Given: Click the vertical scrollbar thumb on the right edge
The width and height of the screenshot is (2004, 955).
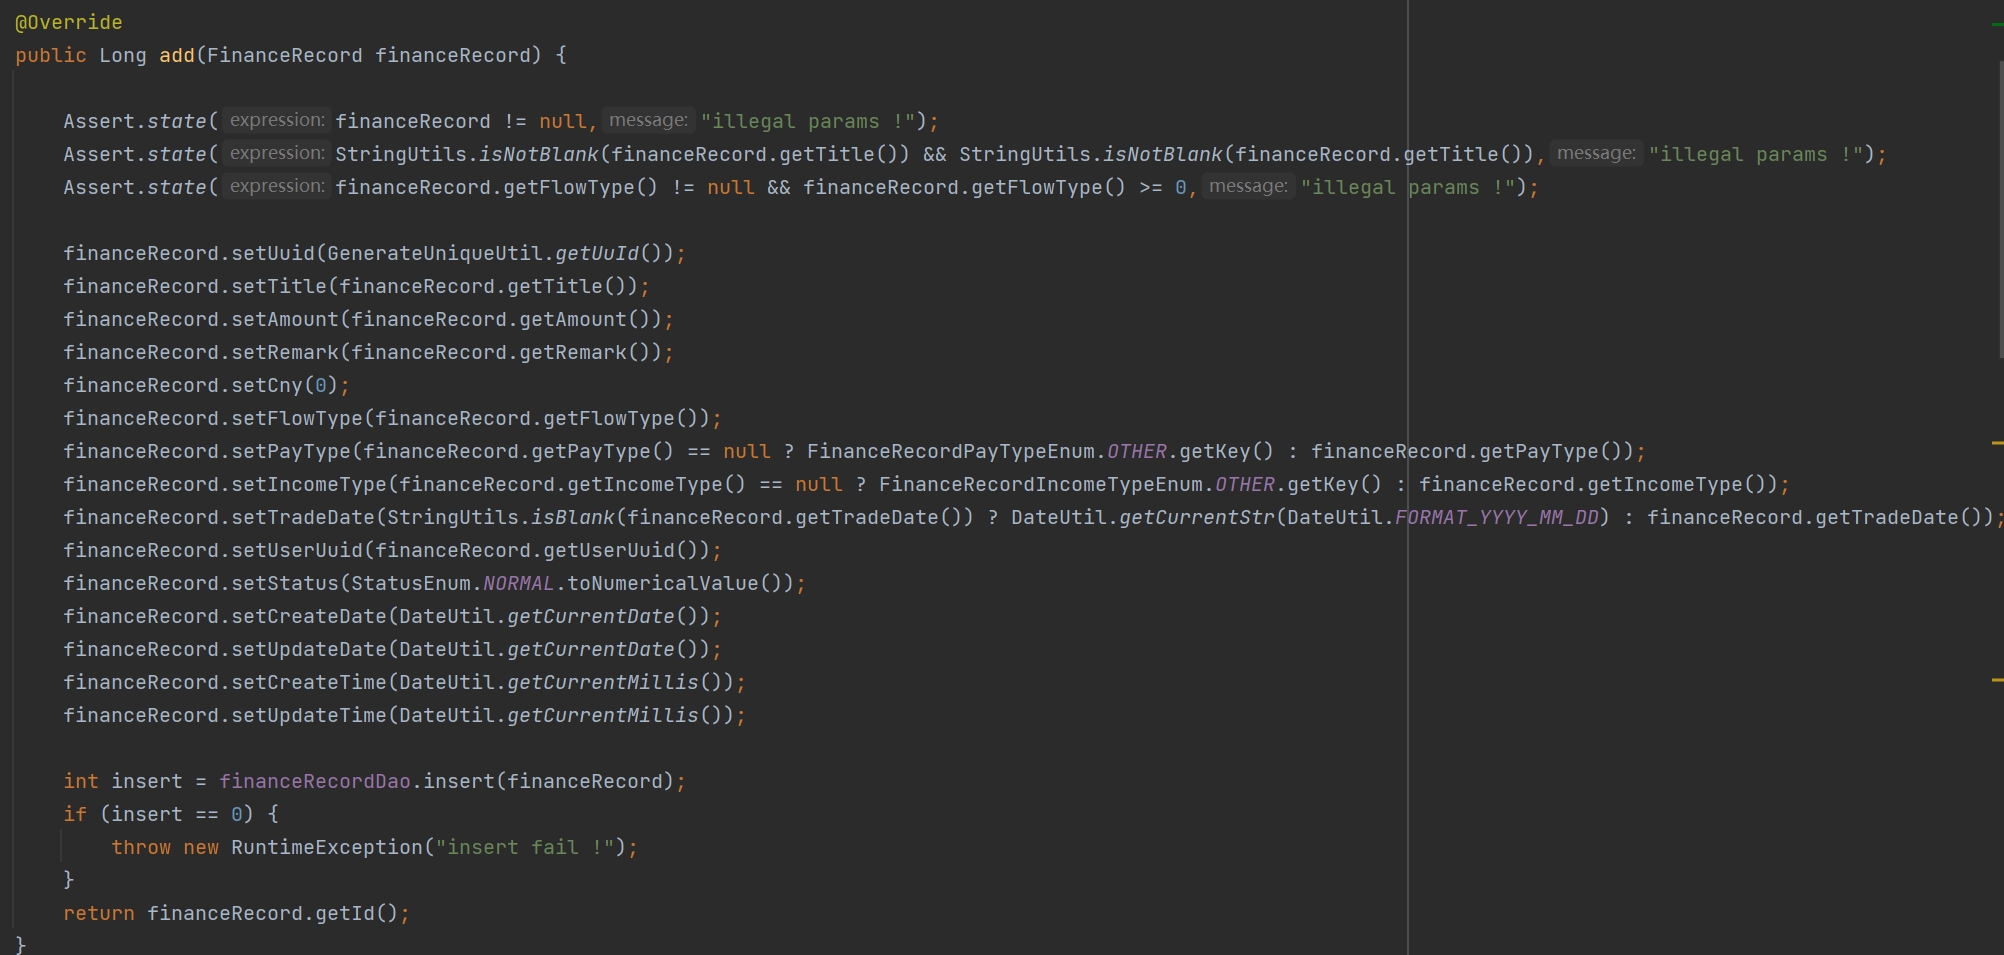Looking at the screenshot, I should [2000, 208].
